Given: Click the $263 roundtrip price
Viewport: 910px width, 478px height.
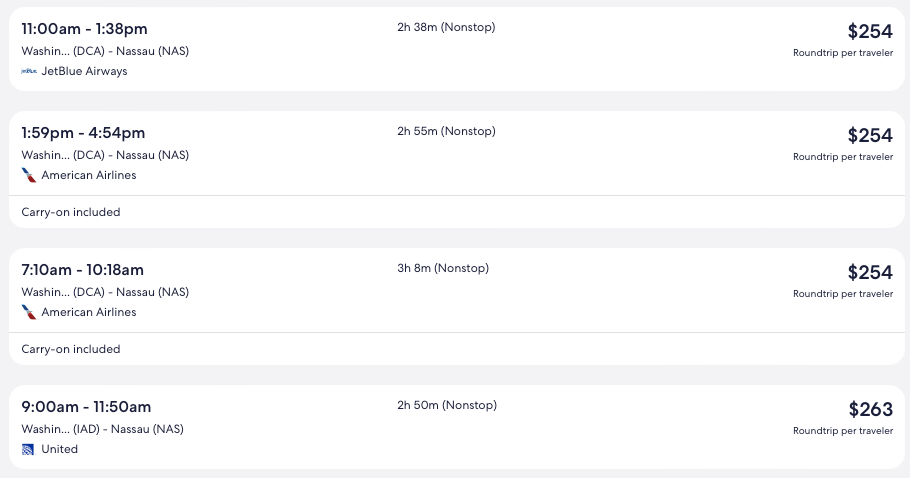Looking at the screenshot, I should pos(869,409).
